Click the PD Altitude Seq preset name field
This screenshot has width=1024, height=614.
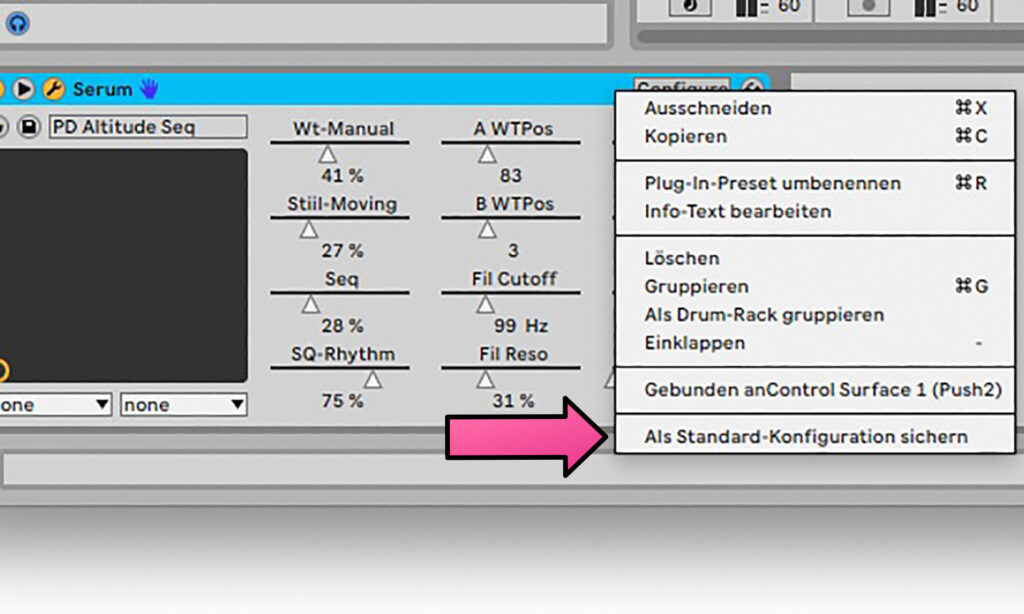[x=148, y=127]
